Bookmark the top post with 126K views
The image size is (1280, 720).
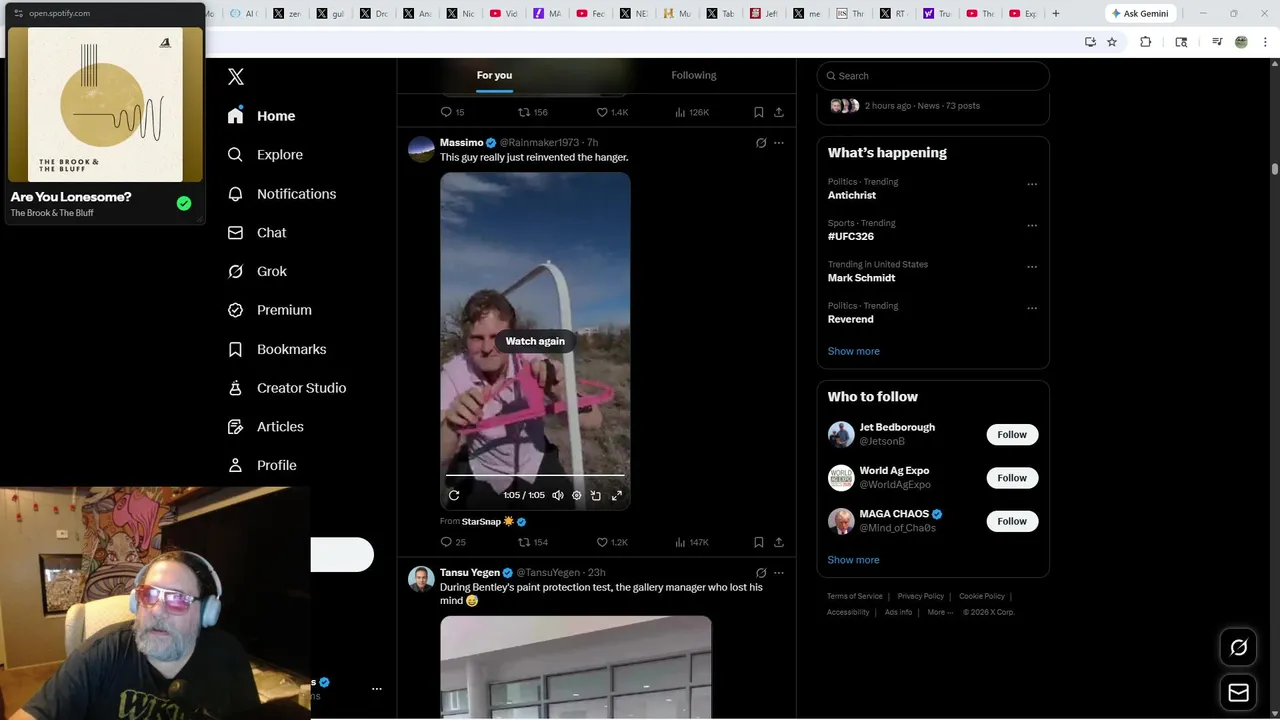click(759, 112)
